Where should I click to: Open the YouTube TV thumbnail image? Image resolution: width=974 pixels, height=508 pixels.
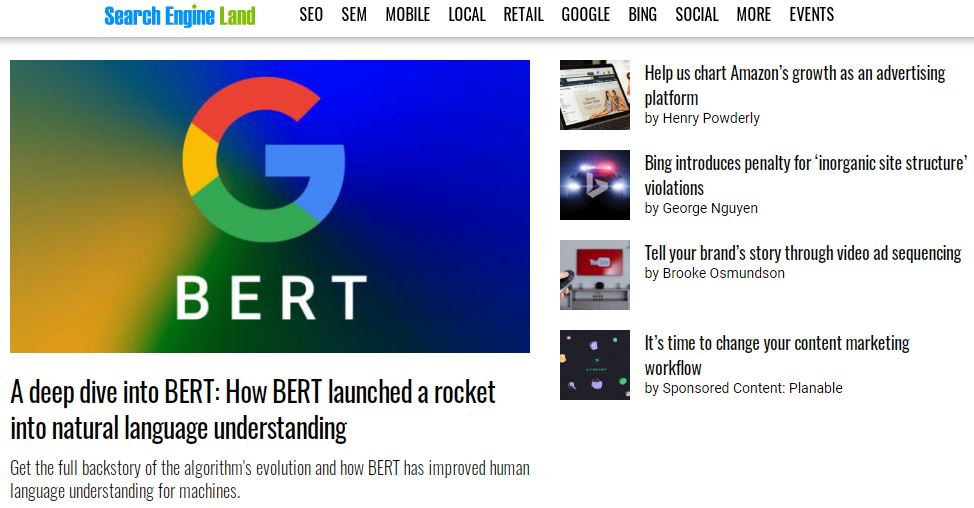pyautogui.click(x=594, y=274)
